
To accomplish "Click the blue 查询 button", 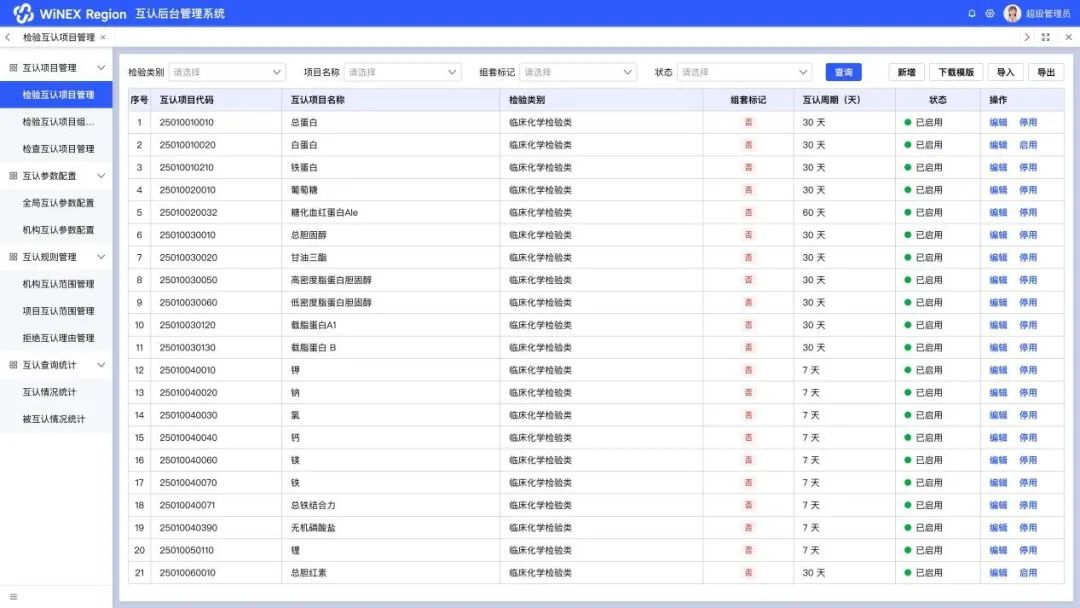I will point(843,72).
